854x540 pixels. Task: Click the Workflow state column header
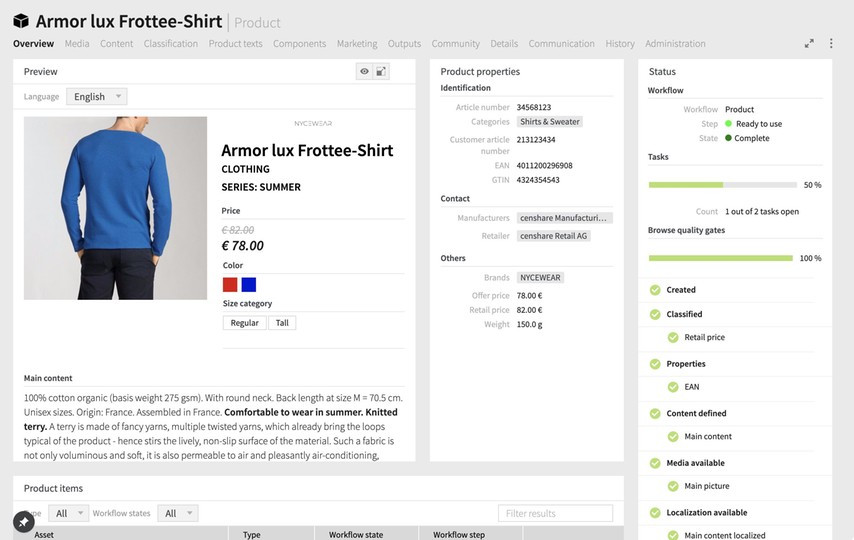click(356, 535)
